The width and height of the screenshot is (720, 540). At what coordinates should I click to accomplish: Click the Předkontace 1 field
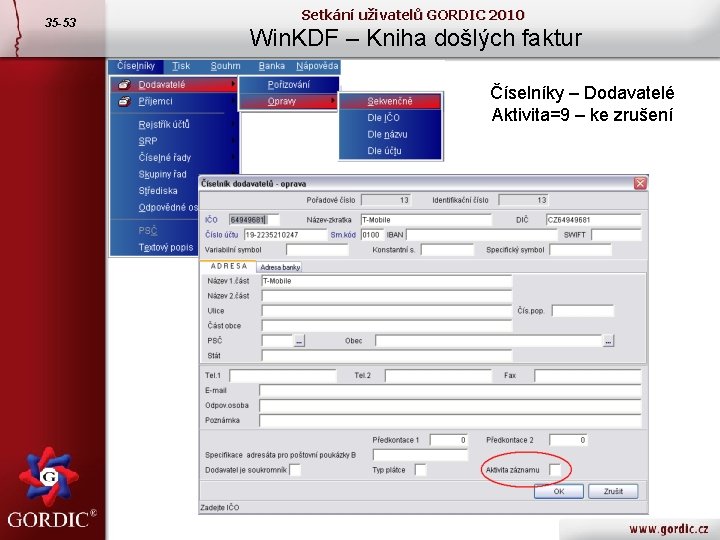pos(449,440)
